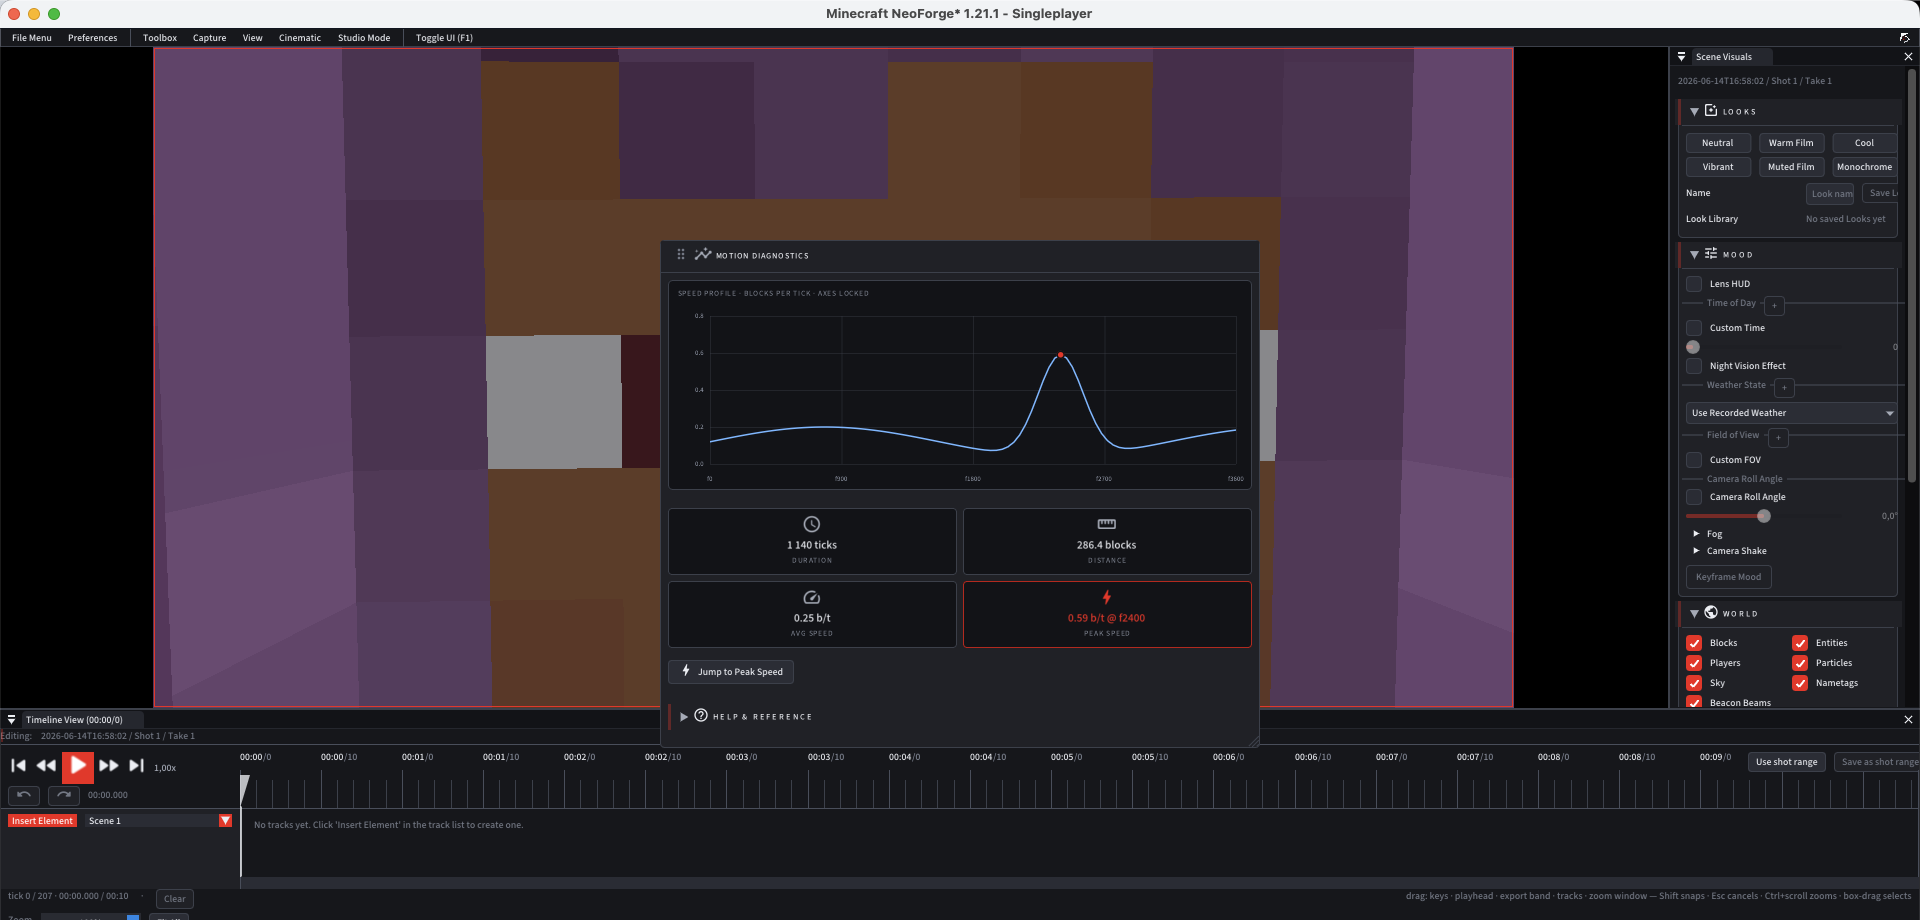Click the Mood section sliders icon
The width and height of the screenshot is (1920, 920).
tap(1711, 253)
